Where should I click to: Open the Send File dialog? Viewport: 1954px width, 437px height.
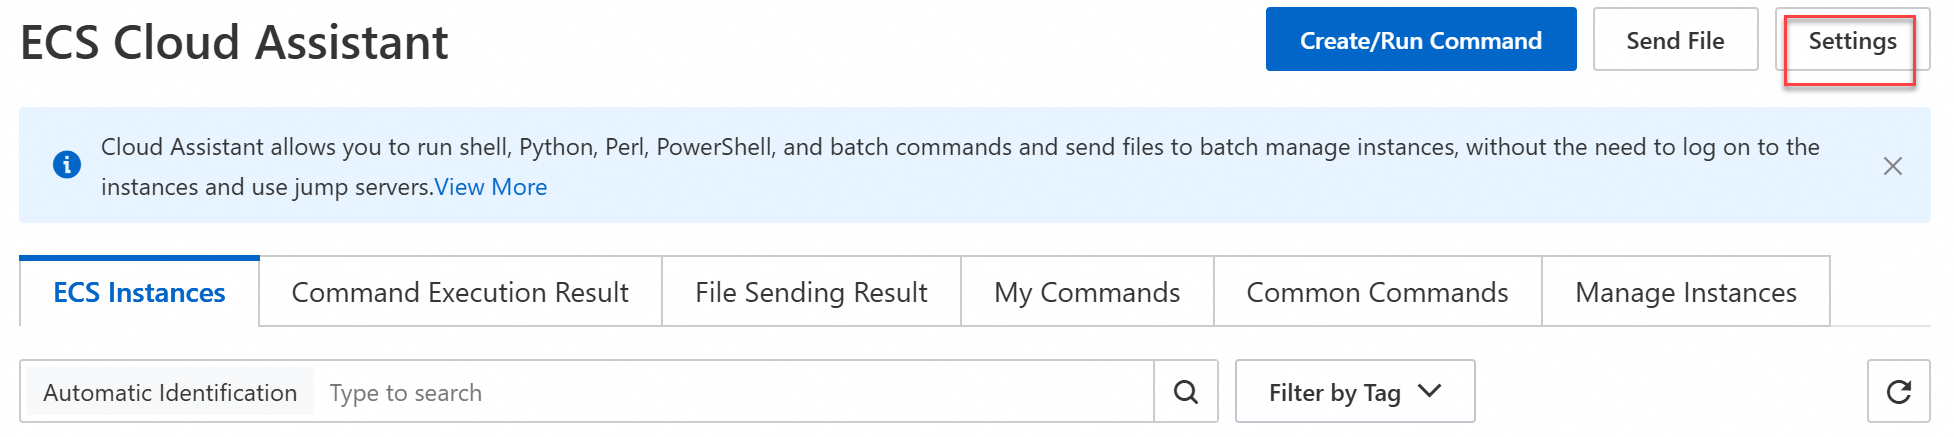(1675, 40)
